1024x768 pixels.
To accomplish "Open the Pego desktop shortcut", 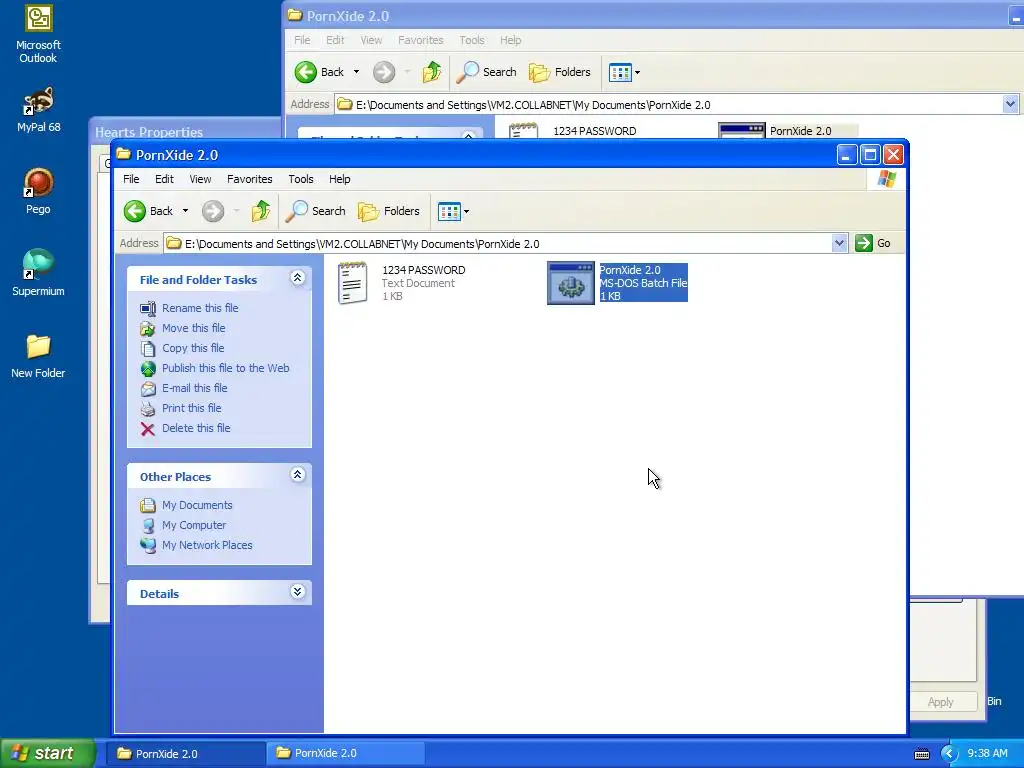I will (39, 191).
